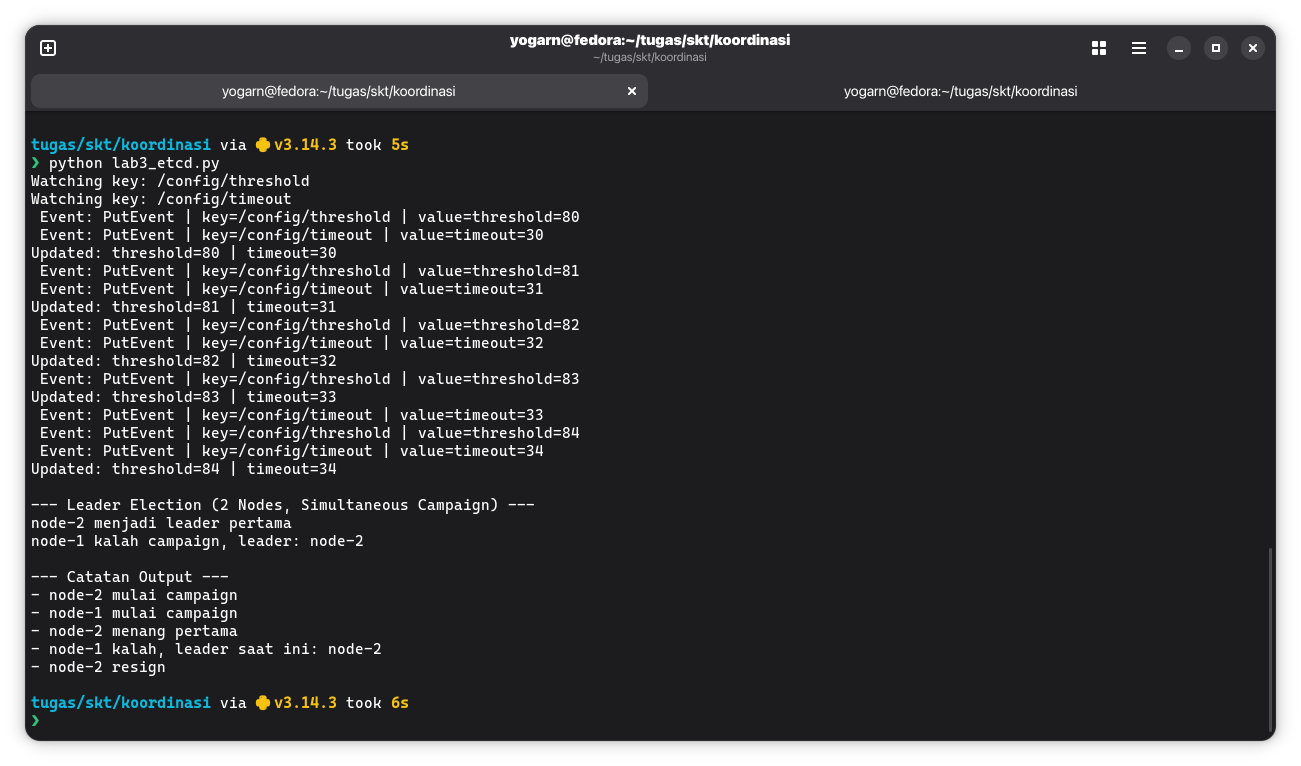Open the hamburger main menu

coord(1139,48)
